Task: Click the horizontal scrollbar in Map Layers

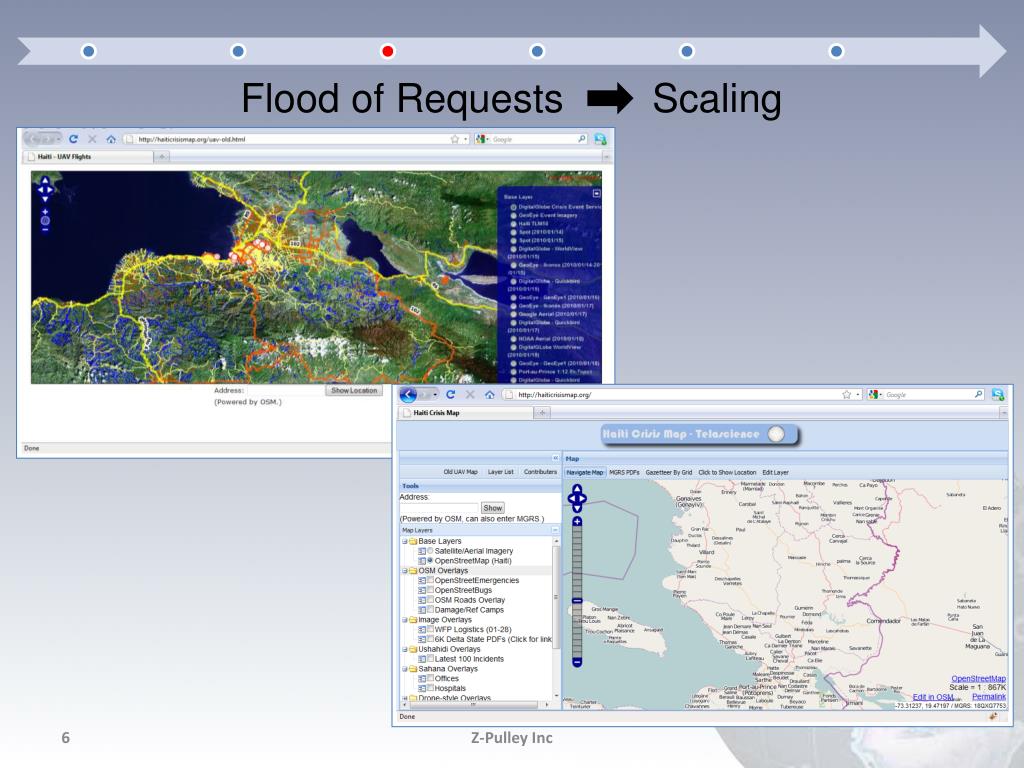Action: pos(473,705)
